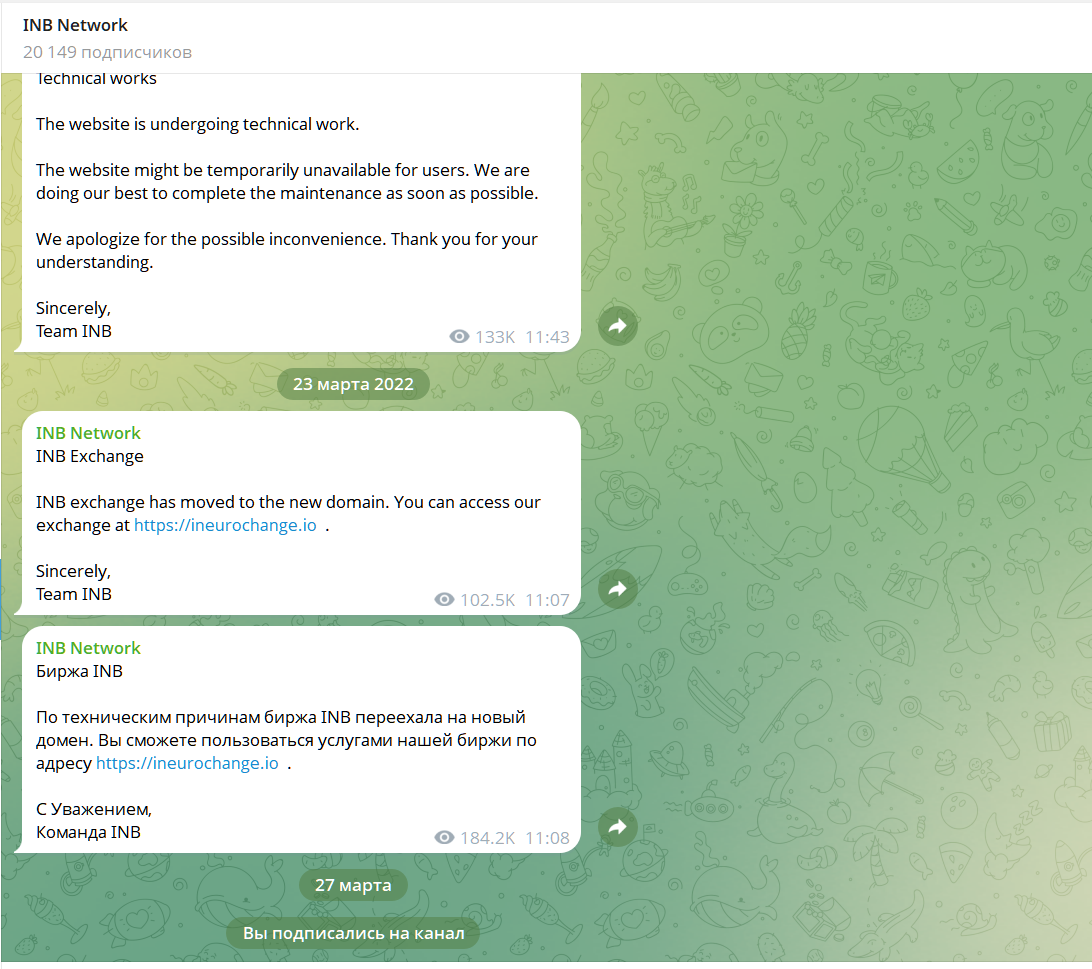Forward the INB Exchange English message
Viewport: 1092px width, 969px height.
618,589
